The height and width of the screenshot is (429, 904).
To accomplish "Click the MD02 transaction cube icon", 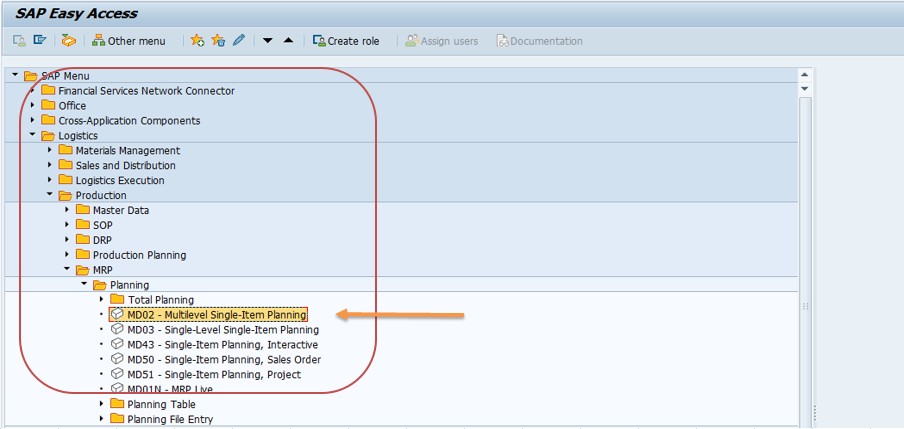I will coord(118,314).
